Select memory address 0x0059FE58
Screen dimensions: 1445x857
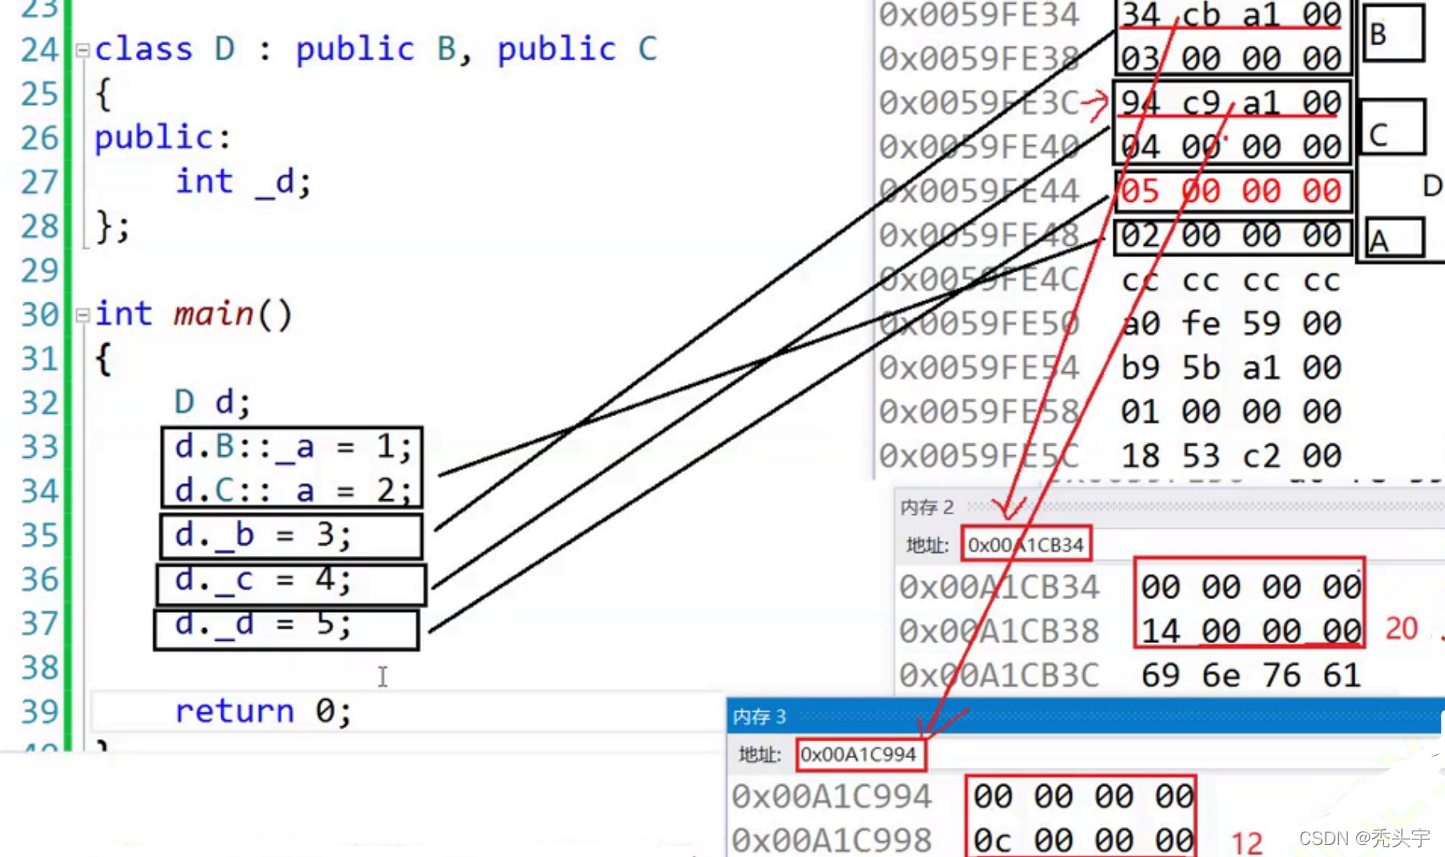pos(979,411)
